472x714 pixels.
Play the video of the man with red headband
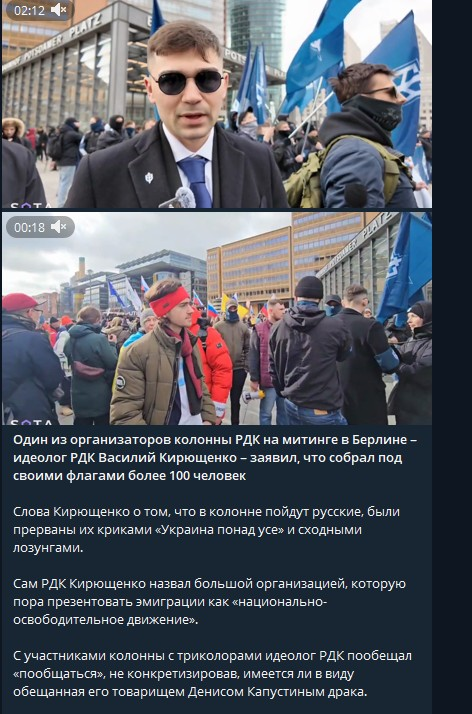[217, 319]
